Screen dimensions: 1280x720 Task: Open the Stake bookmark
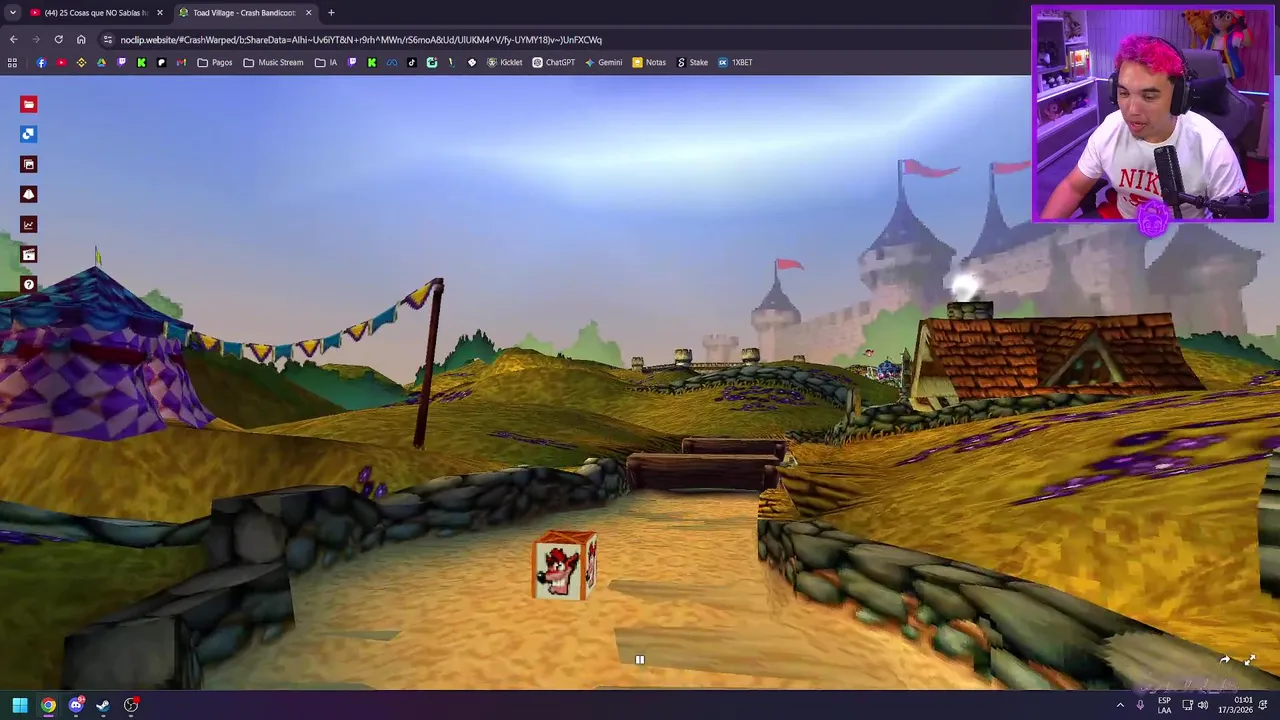point(692,62)
